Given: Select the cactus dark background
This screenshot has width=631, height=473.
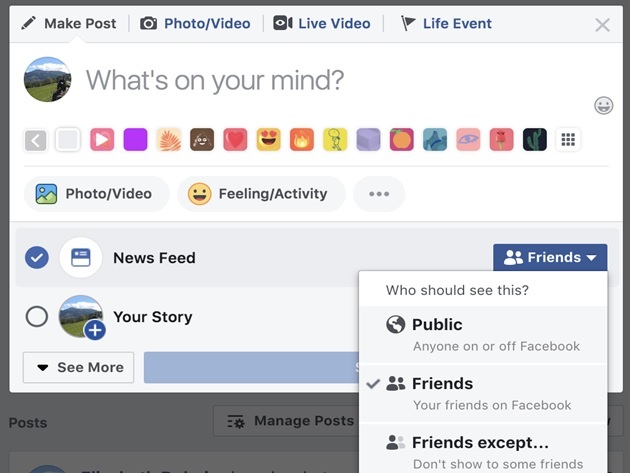Looking at the screenshot, I should pos(535,140).
